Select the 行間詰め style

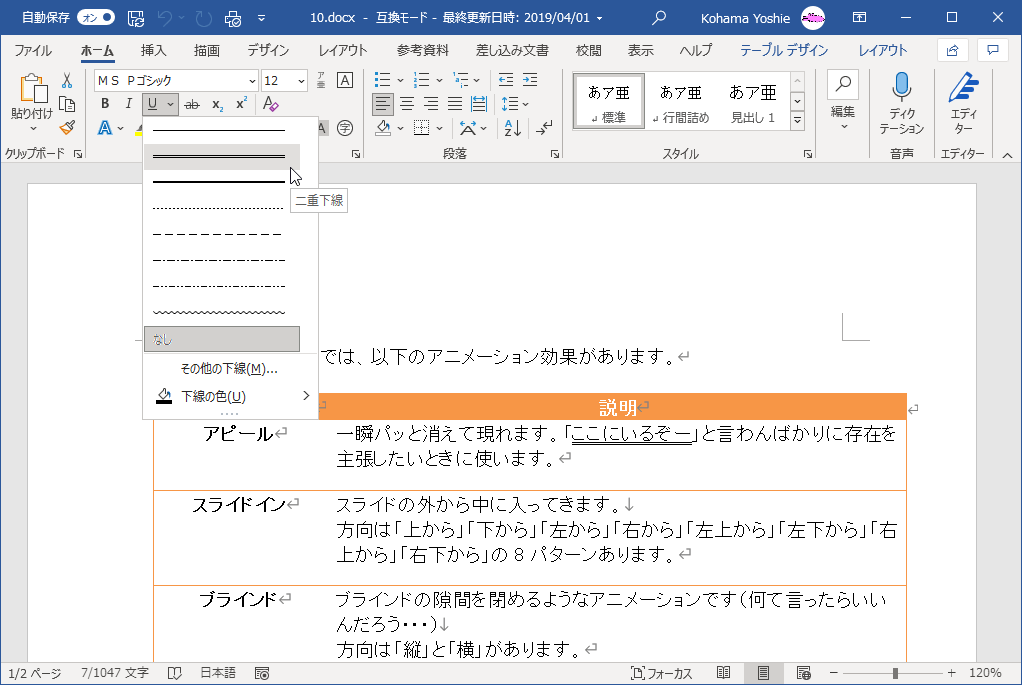pyautogui.click(x=680, y=101)
